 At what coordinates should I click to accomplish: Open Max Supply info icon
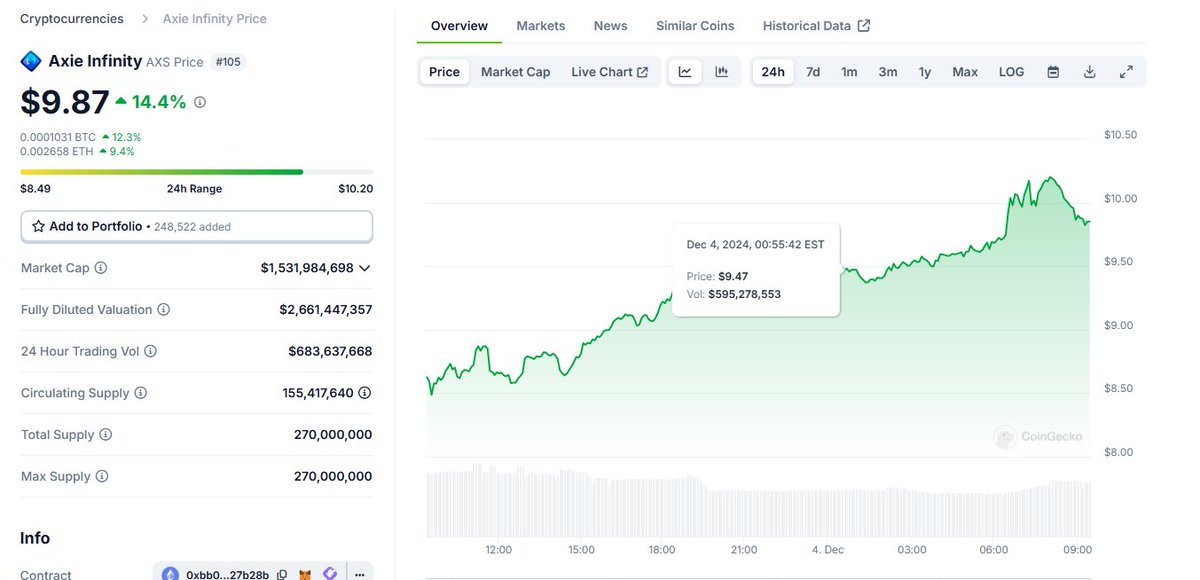[x=102, y=477]
